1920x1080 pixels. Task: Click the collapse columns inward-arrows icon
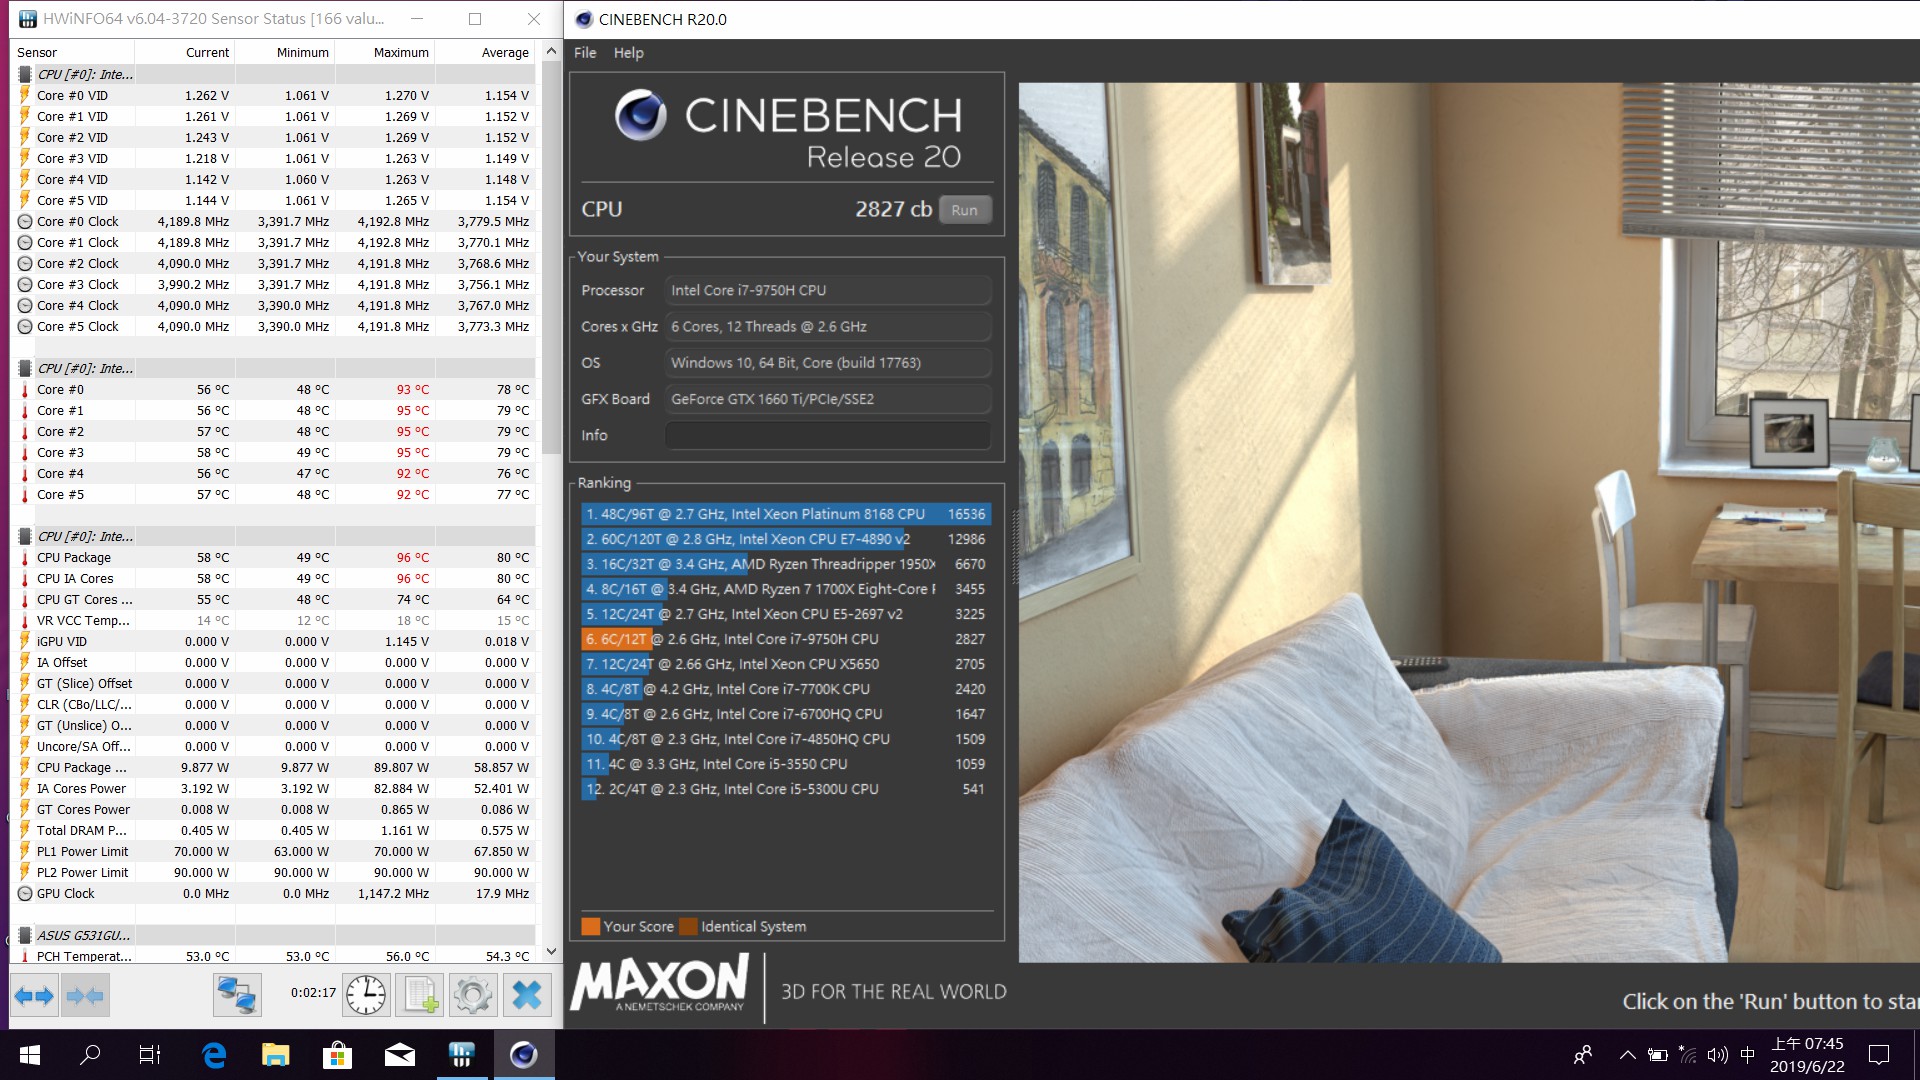[x=84, y=996]
